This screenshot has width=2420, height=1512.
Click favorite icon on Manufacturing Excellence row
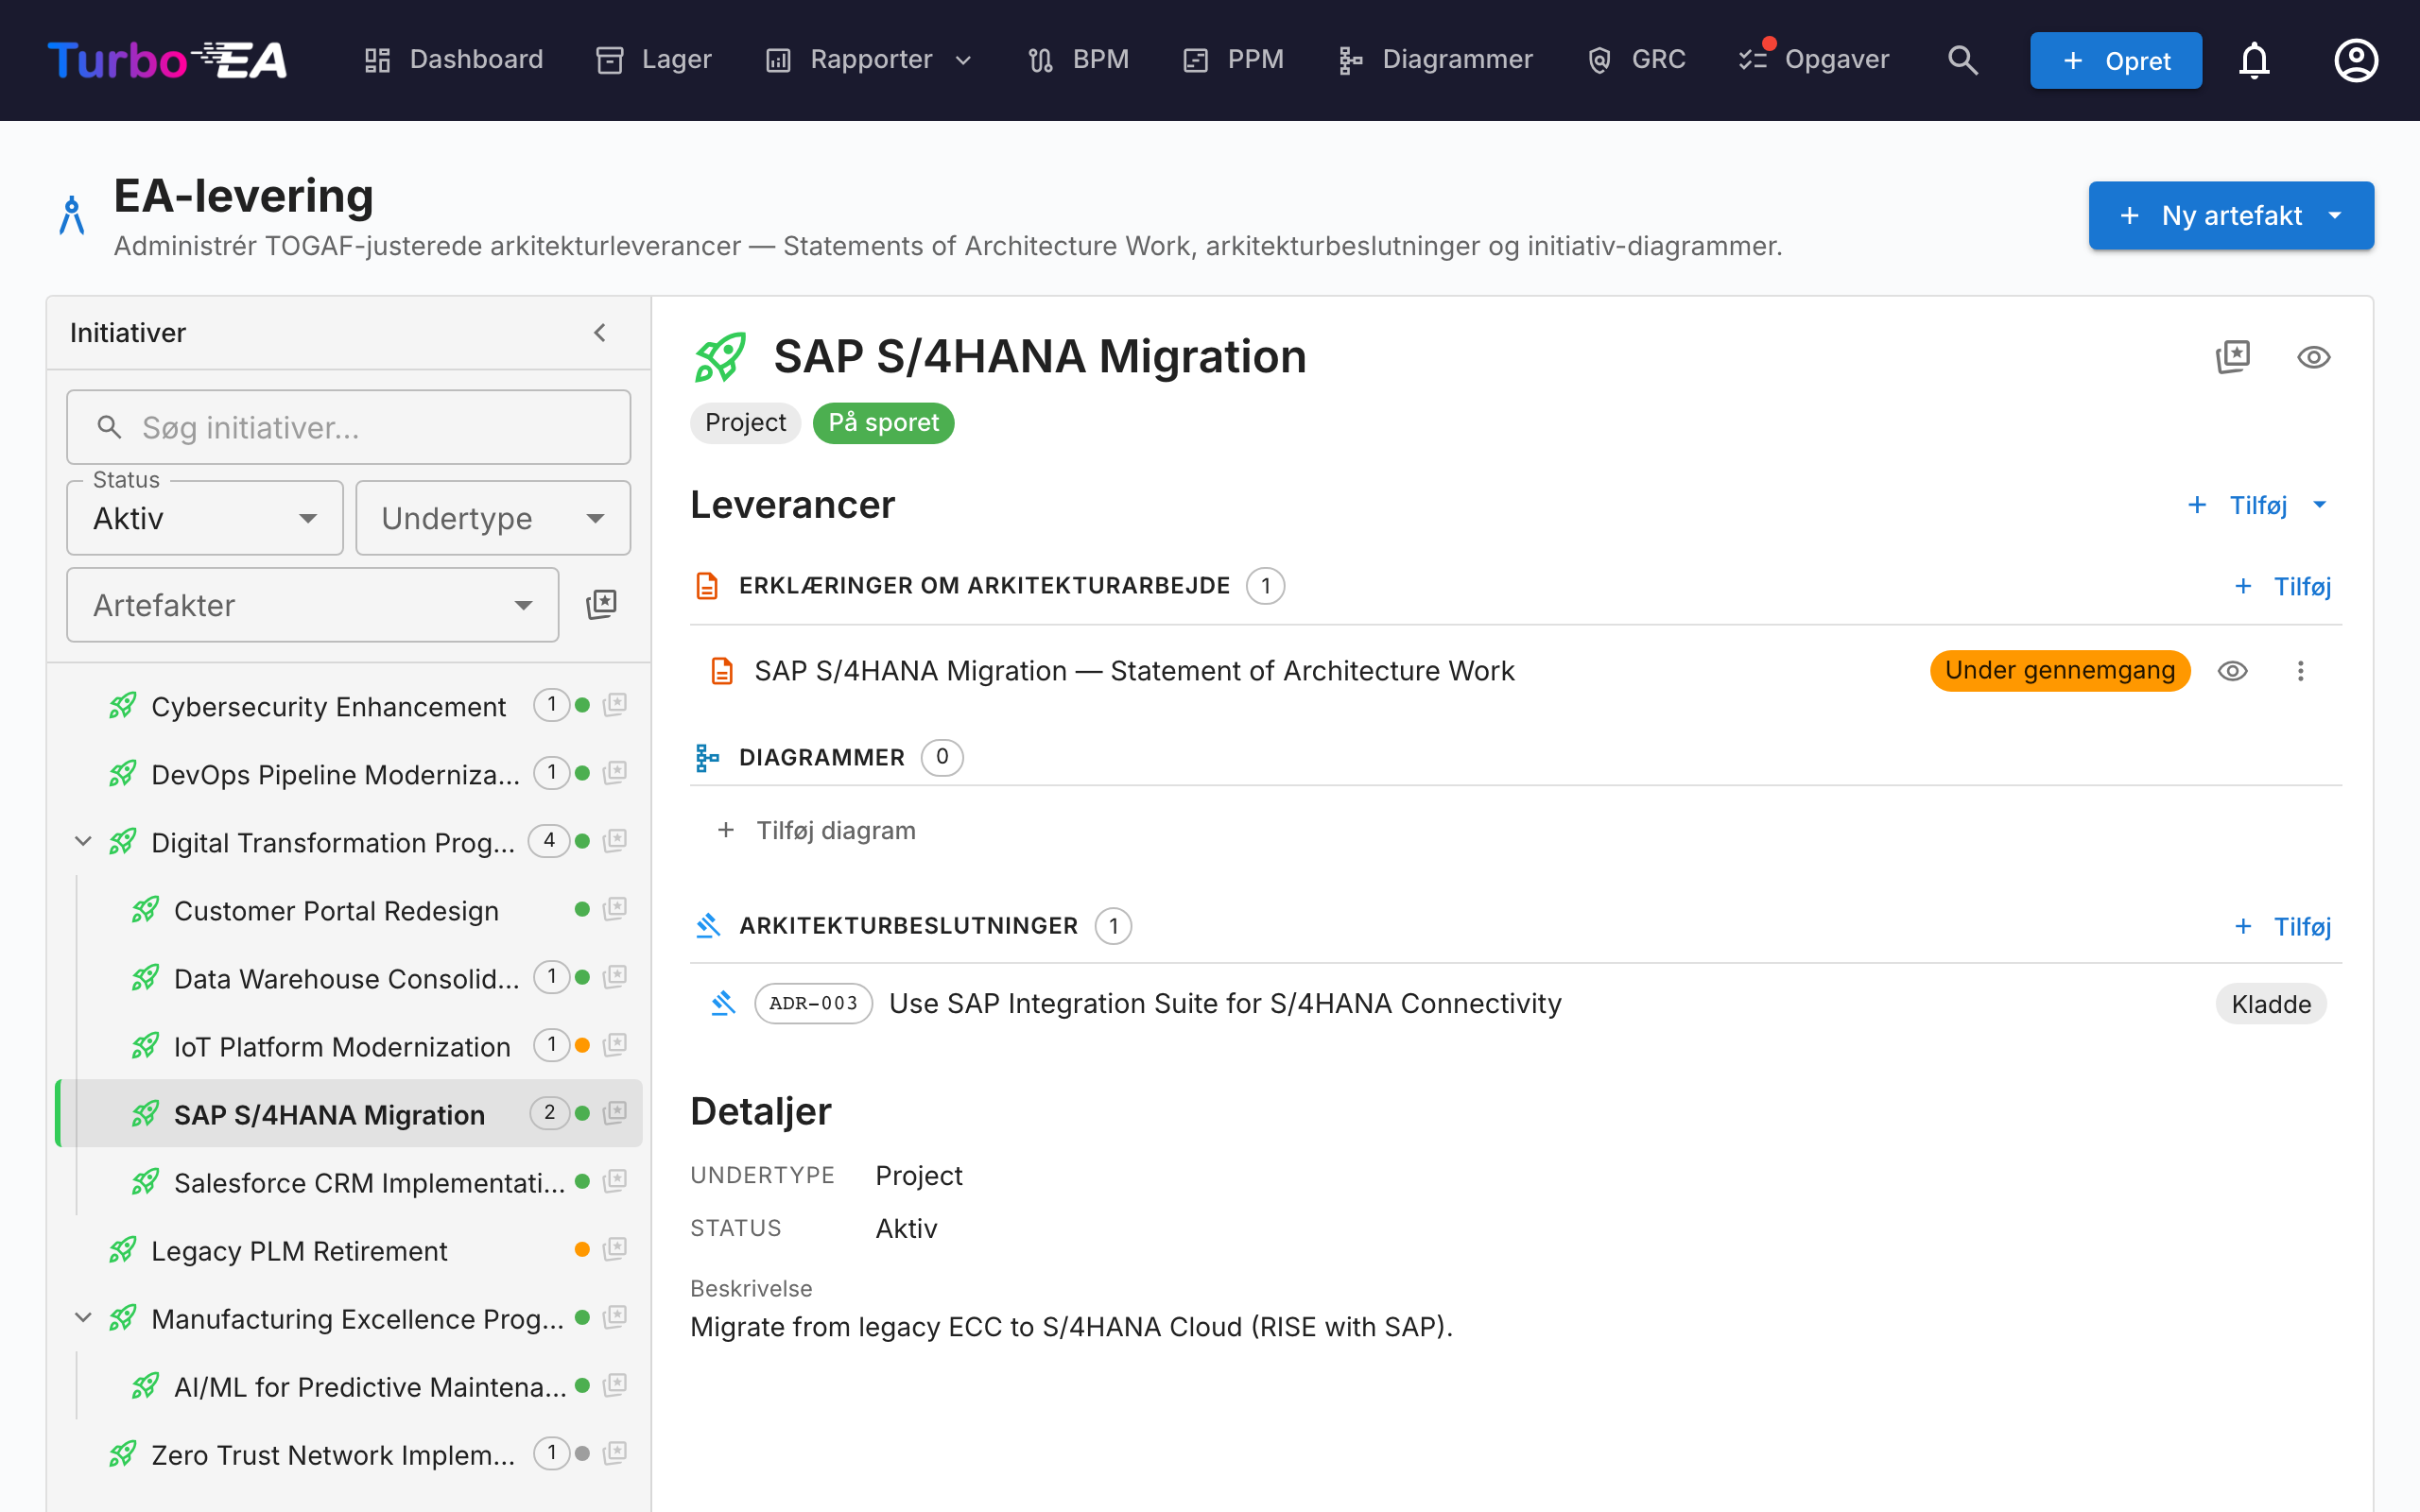tap(615, 1317)
